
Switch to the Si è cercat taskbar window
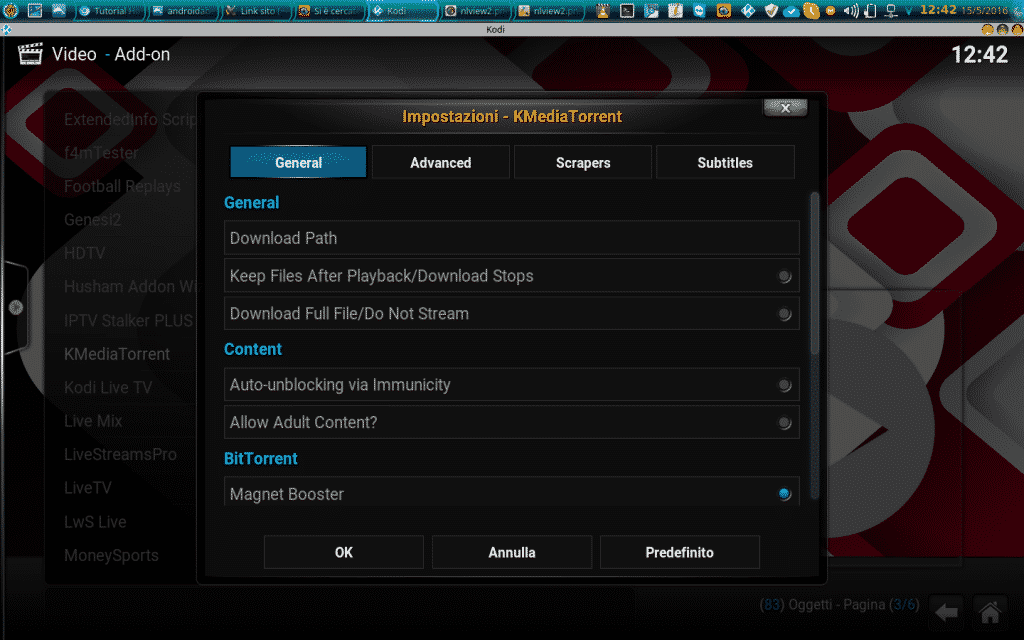[x=330, y=10]
